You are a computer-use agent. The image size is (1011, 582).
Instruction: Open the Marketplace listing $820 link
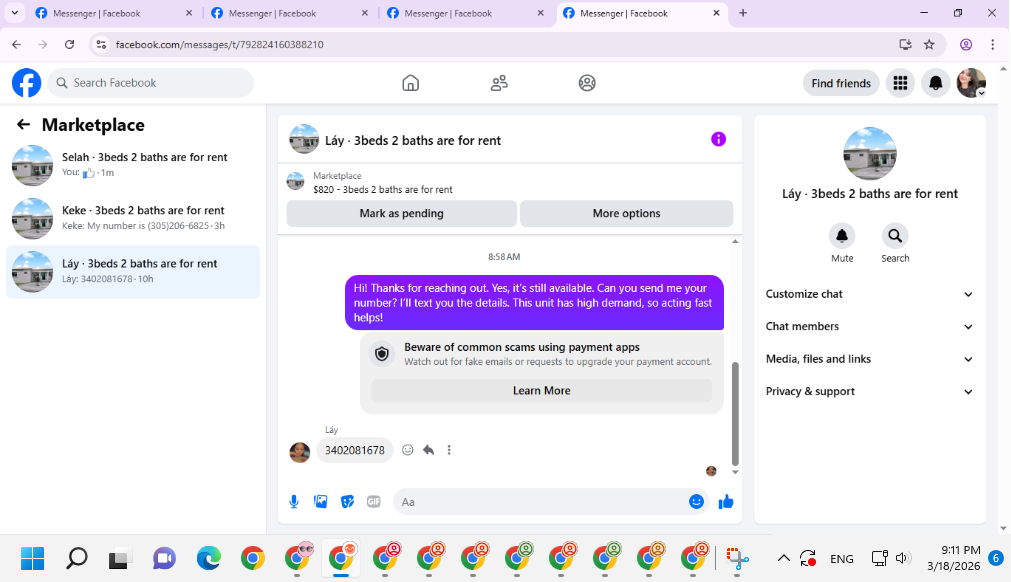pyautogui.click(x=382, y=189)
